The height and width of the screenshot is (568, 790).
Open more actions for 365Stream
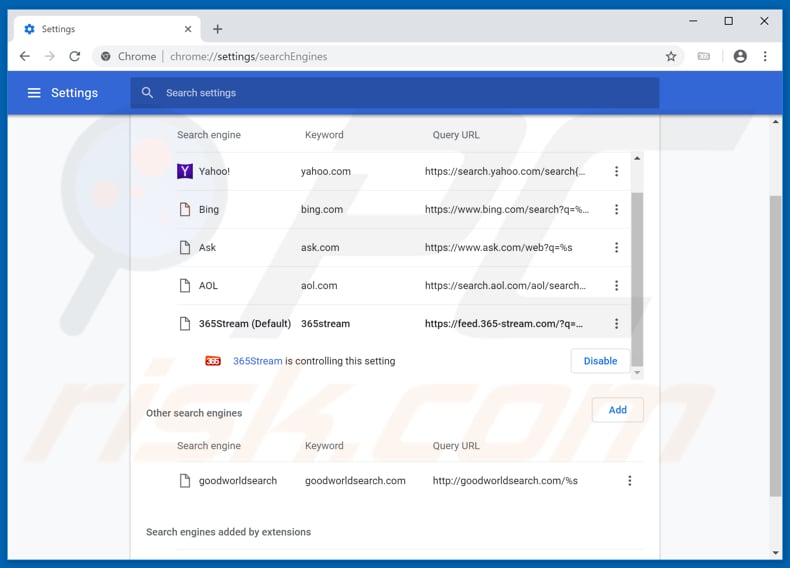tap(616, 324)
